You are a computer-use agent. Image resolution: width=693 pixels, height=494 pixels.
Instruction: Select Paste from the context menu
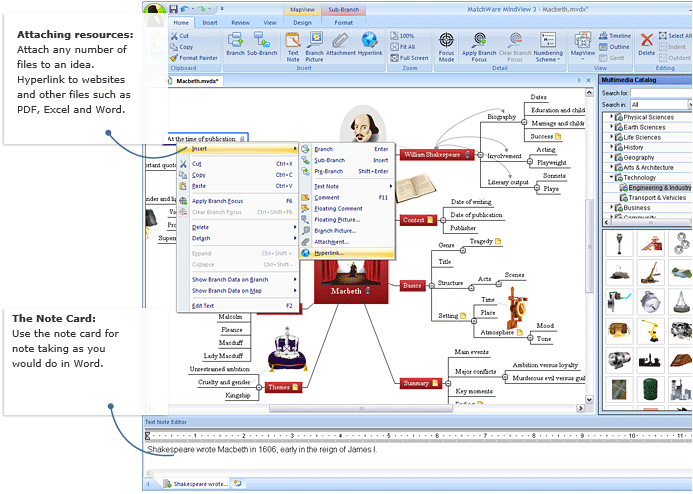[237, 186]
